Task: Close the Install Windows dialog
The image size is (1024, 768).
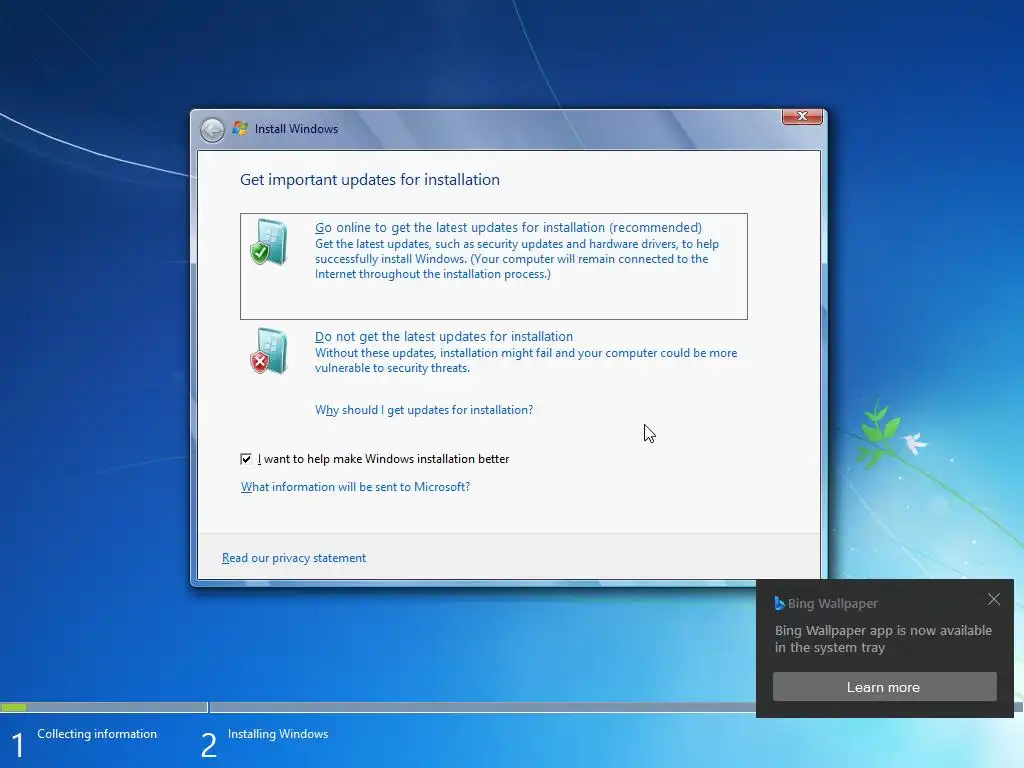Action: tap(802, 116)
